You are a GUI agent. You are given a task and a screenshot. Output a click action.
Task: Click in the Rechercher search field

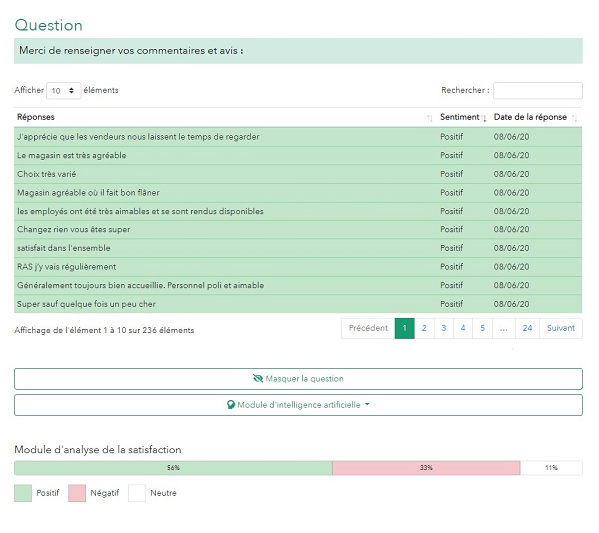537,91
